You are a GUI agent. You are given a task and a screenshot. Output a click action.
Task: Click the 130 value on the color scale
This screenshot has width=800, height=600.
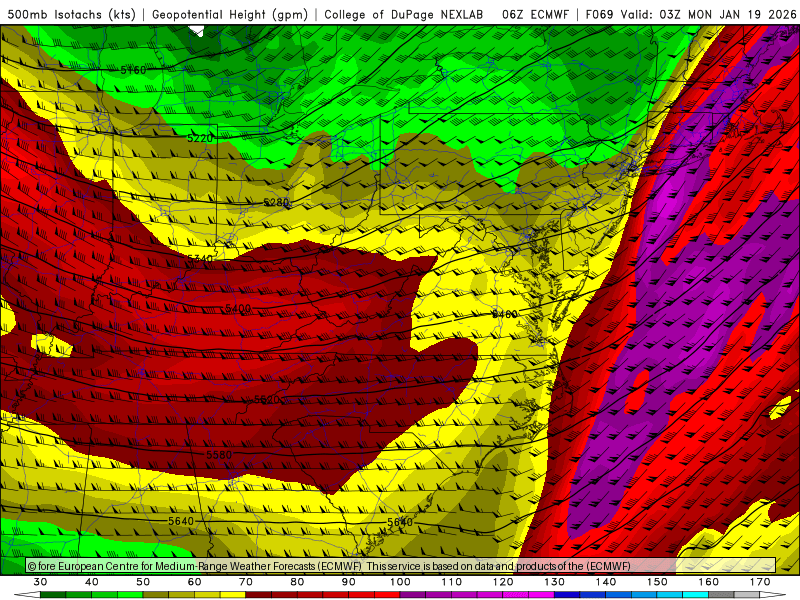[554, 582]
